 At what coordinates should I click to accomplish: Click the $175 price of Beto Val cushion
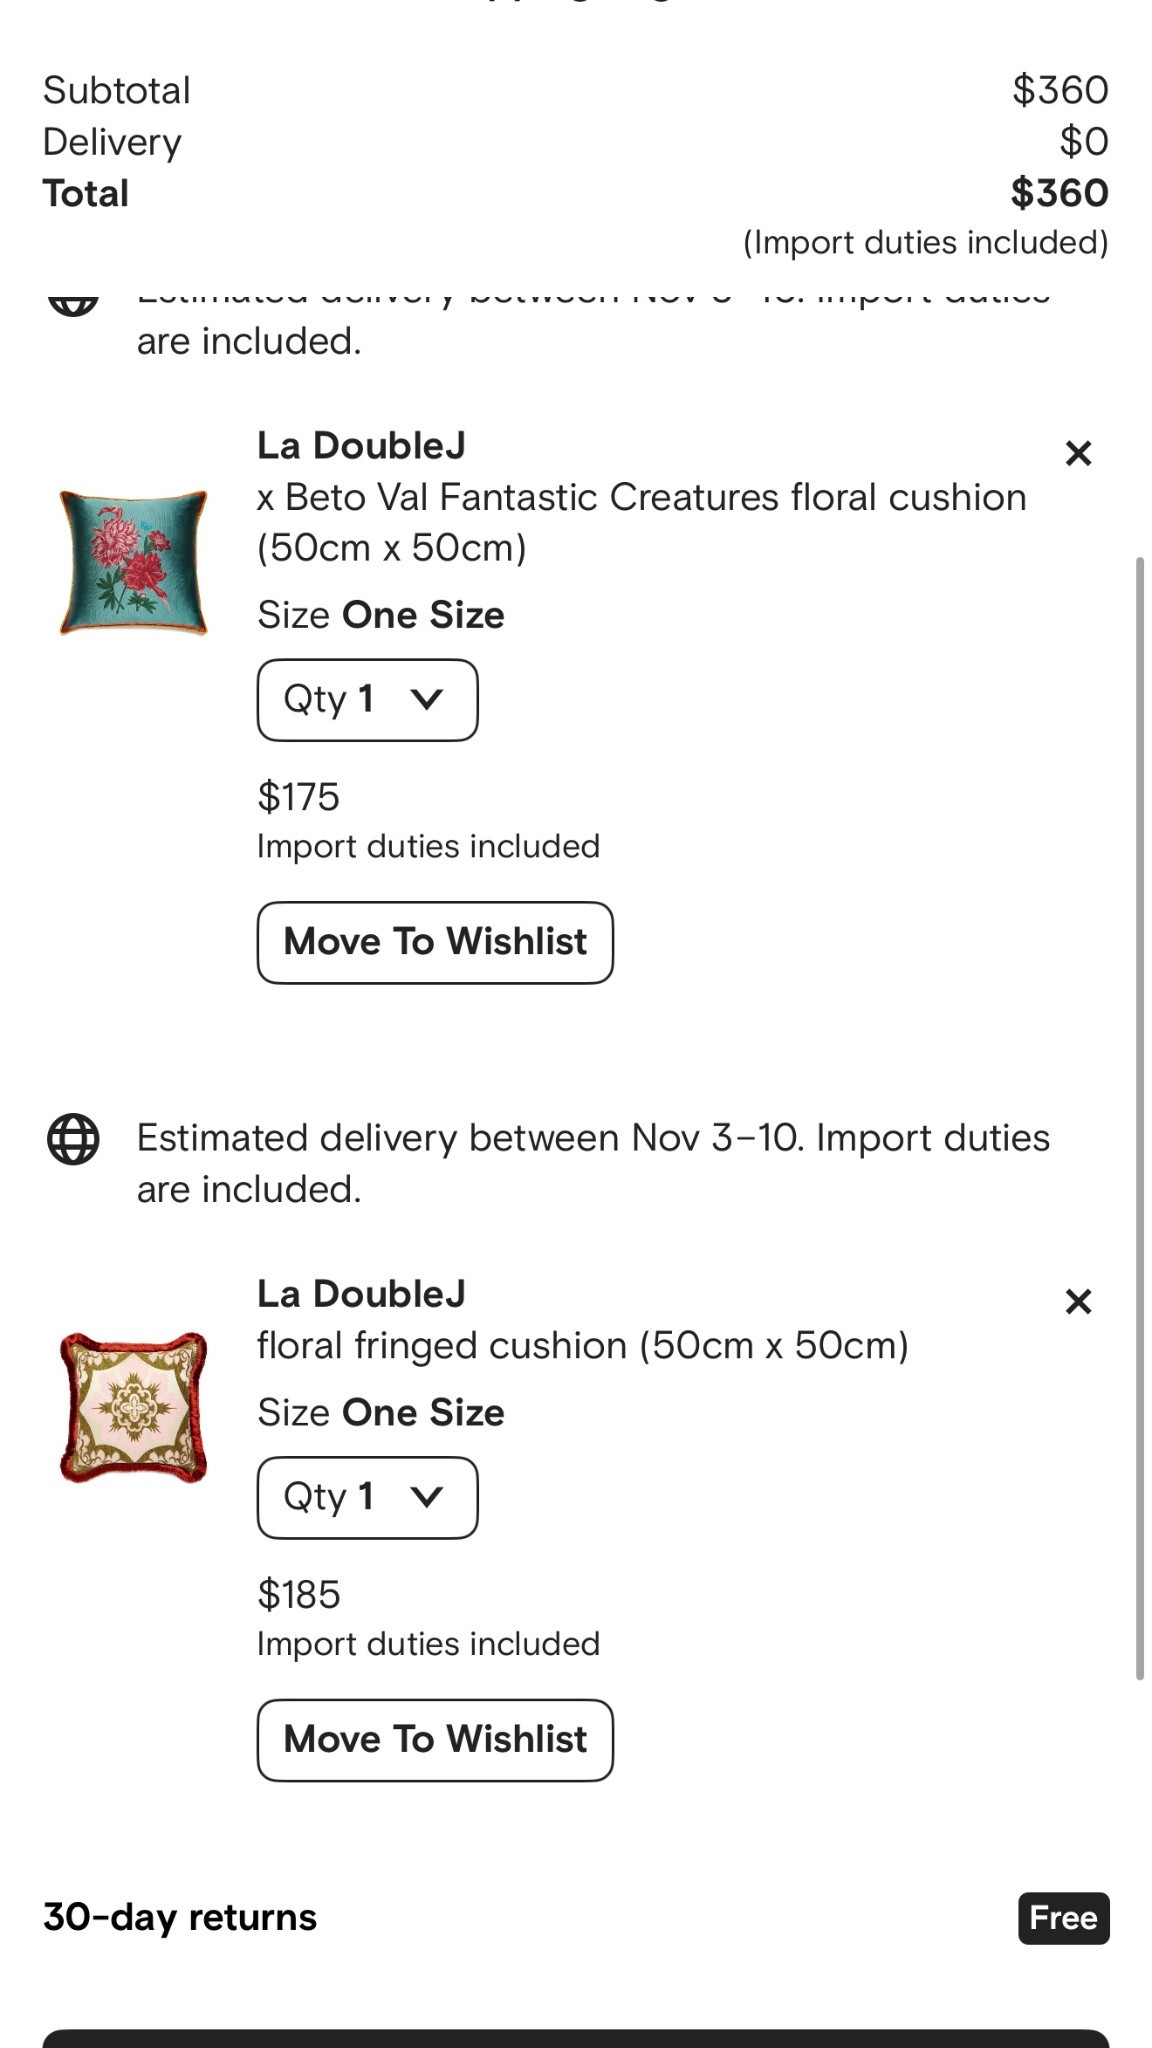point(298,797)
